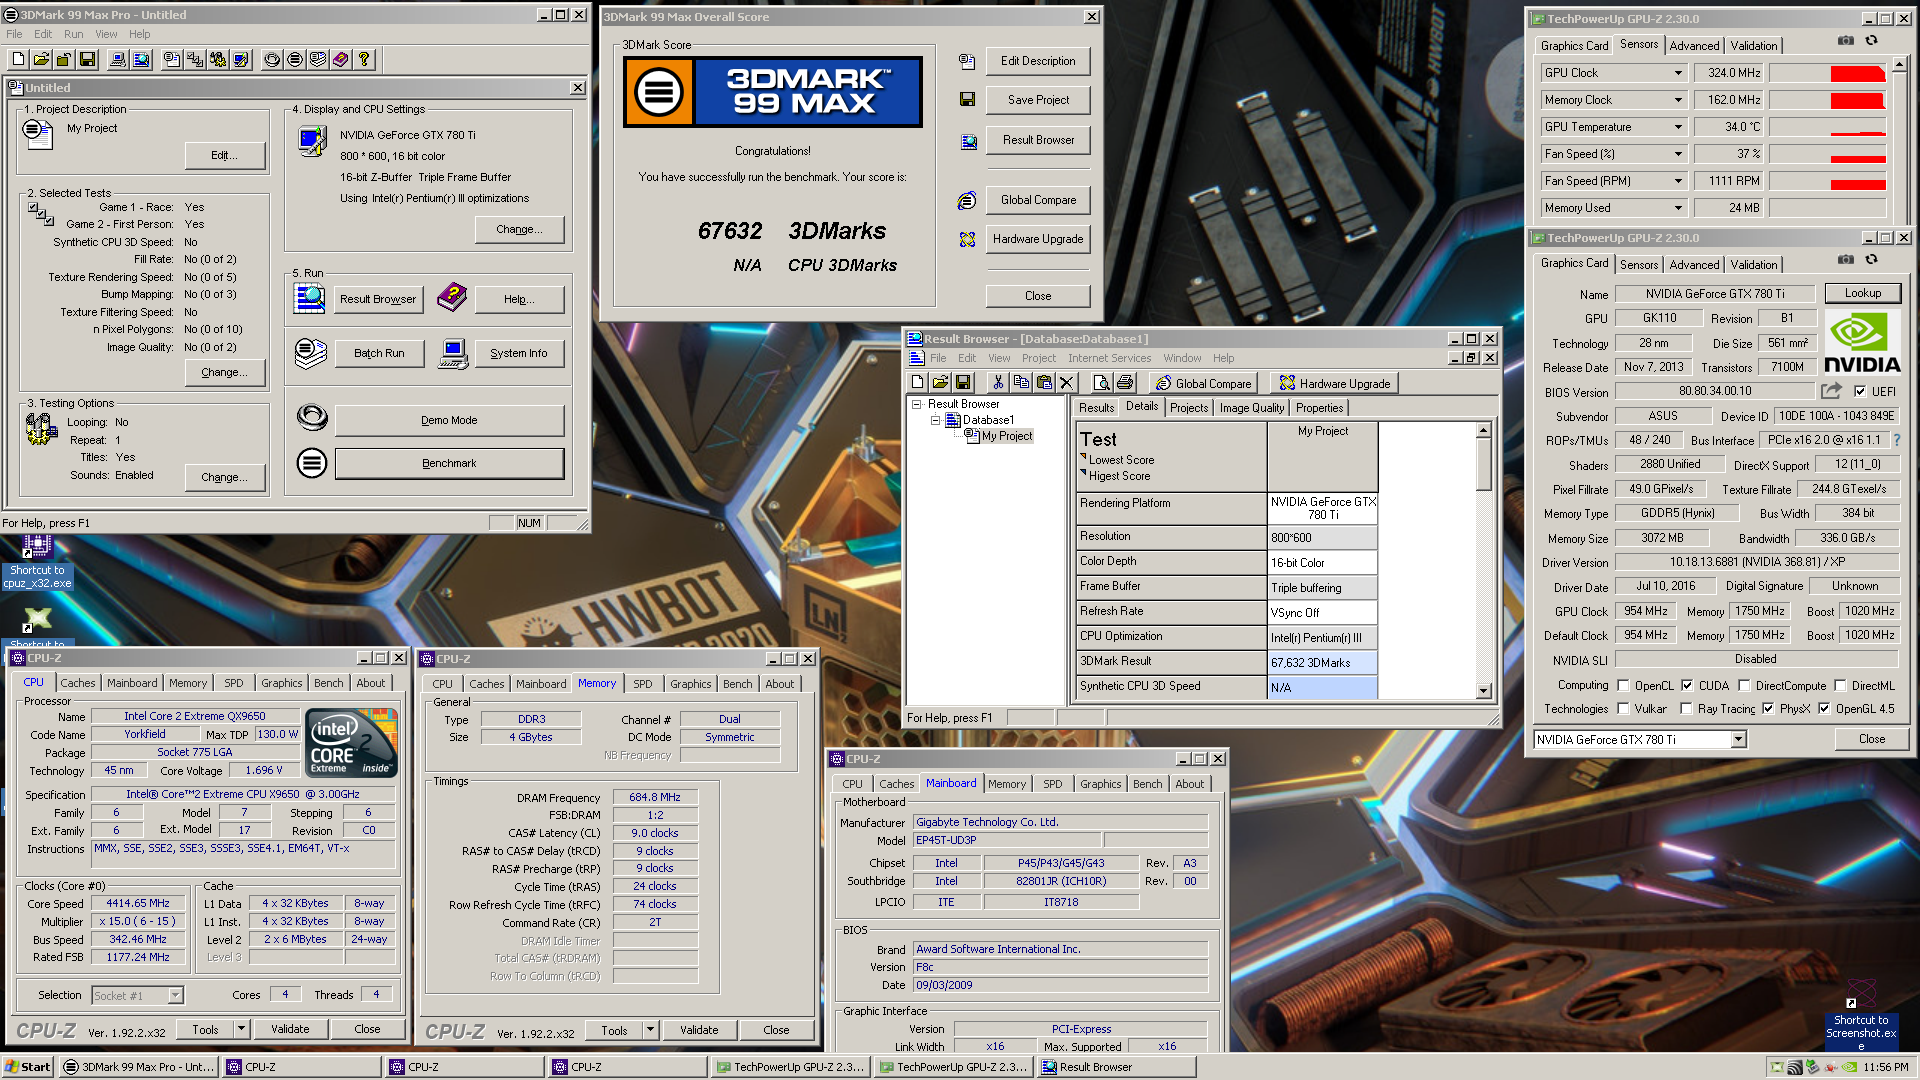This screenshot has height=1080, width=1920.
Task: Click the striped circle benchmark icon in 3DMark toolbar
Action: tap(295, 60)
